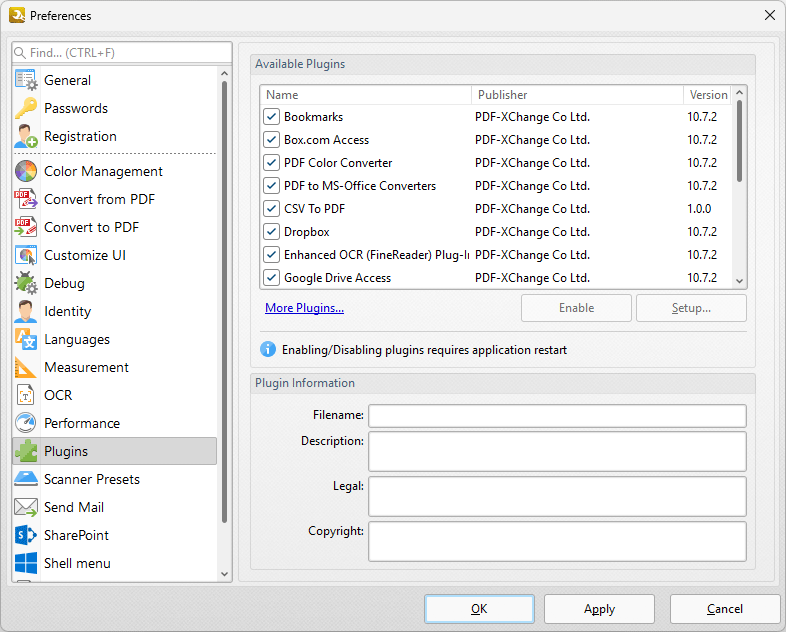Click the Measurement ruler icon

click(x=26, y=367)
